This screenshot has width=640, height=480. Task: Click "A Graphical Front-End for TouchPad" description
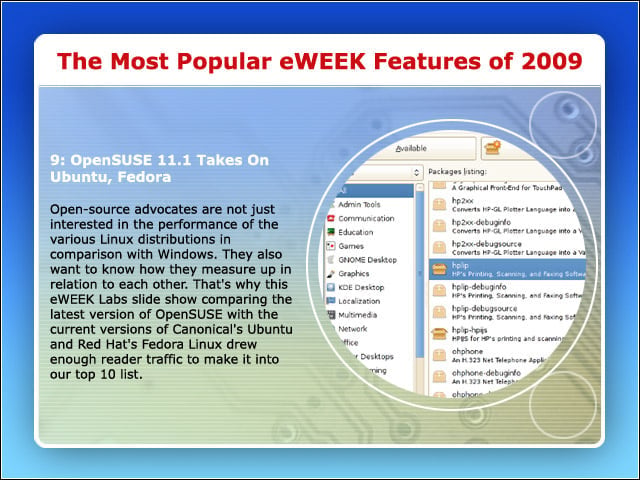507,188
